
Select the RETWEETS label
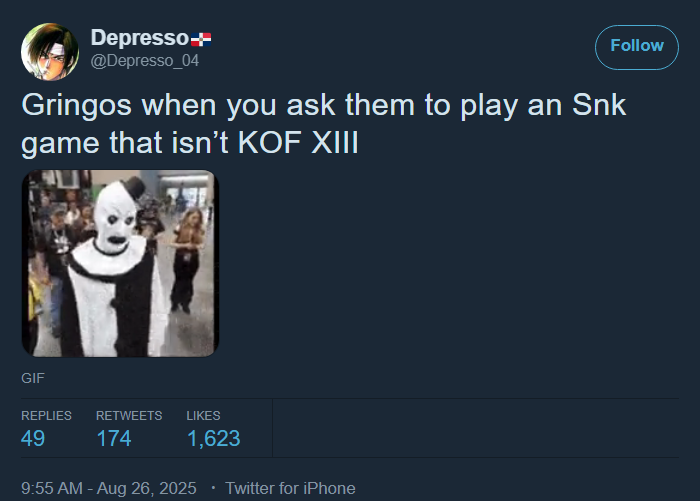coord(129,416)
